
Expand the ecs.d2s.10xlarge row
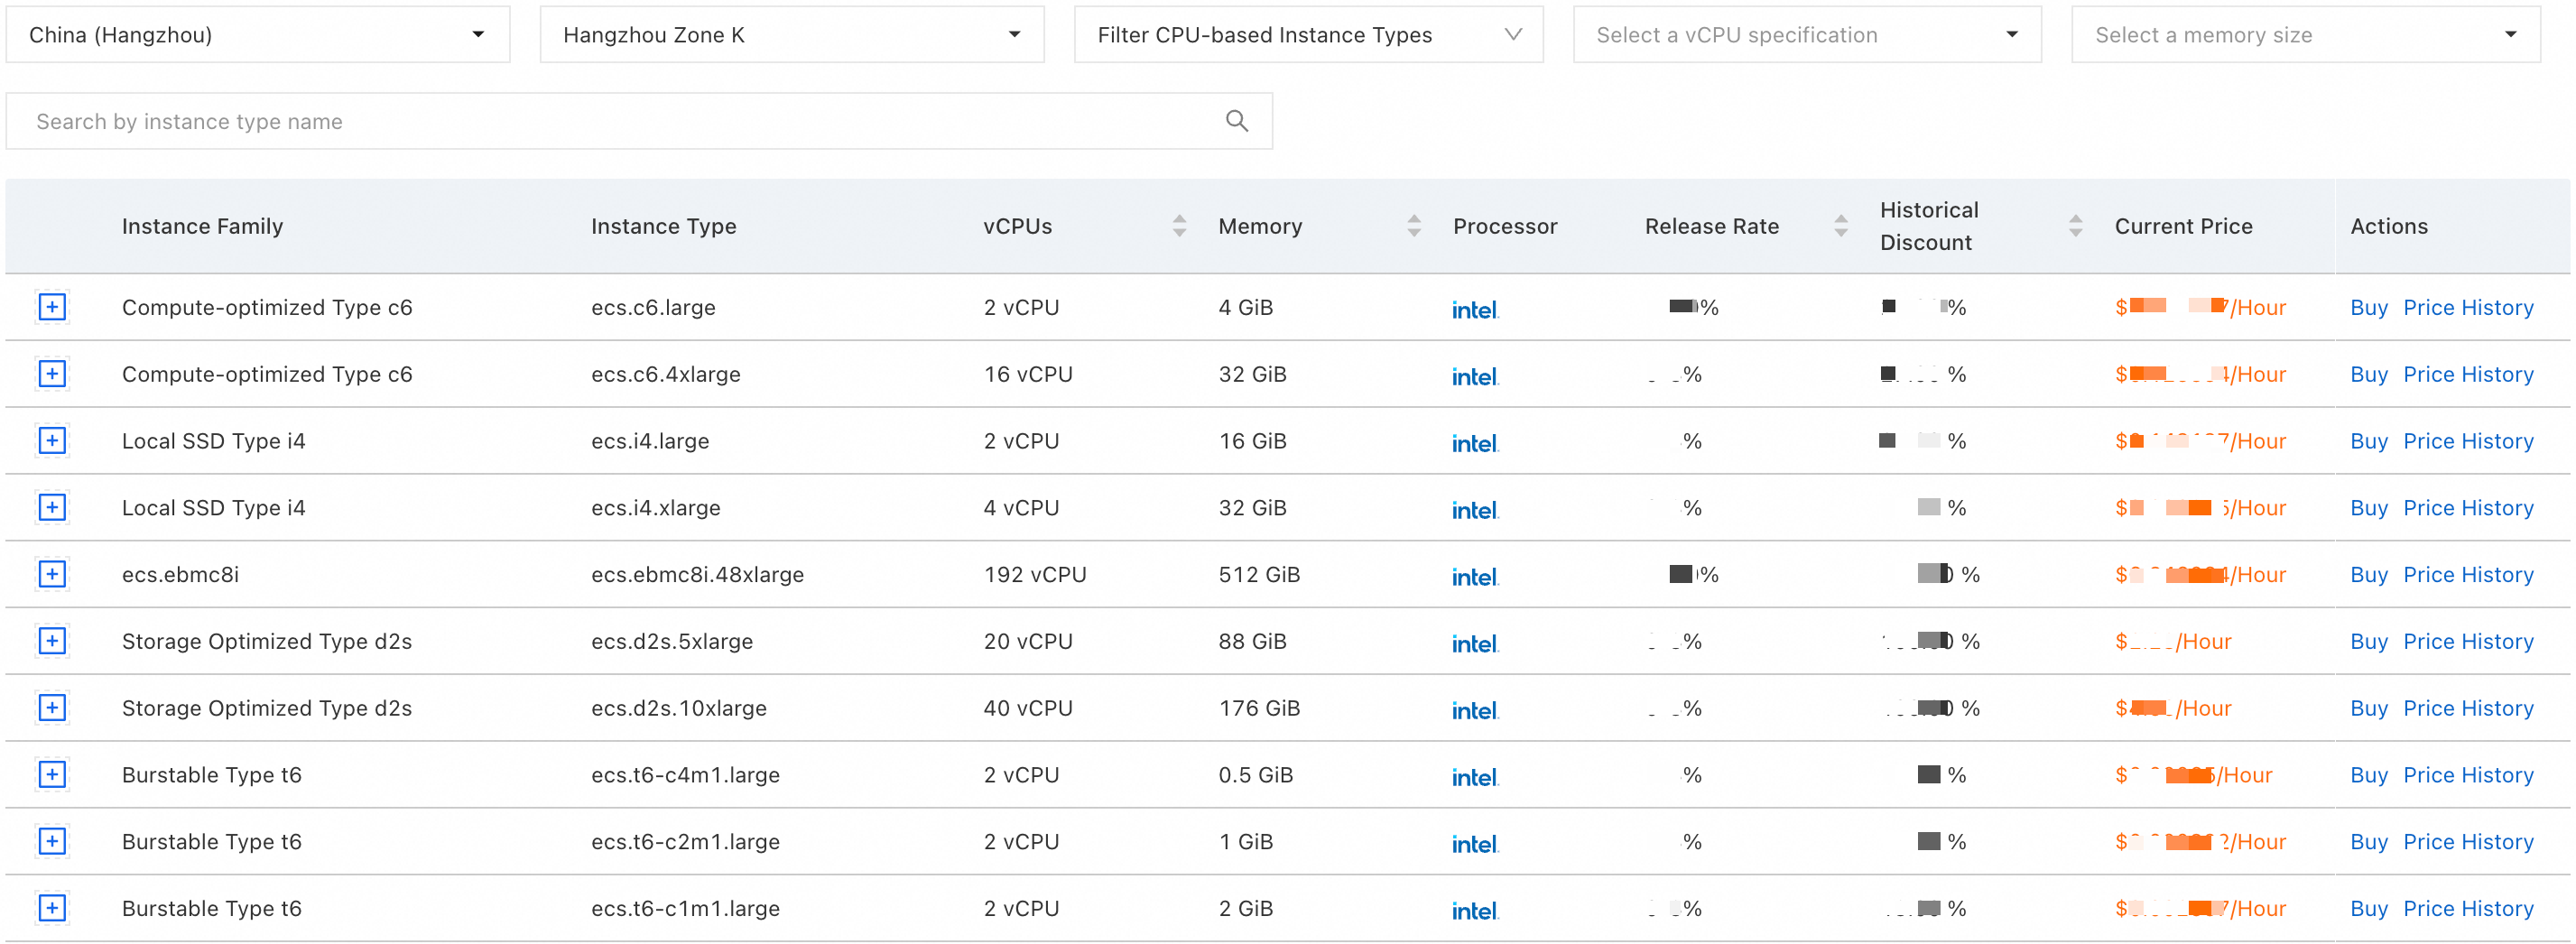[52, 708]
